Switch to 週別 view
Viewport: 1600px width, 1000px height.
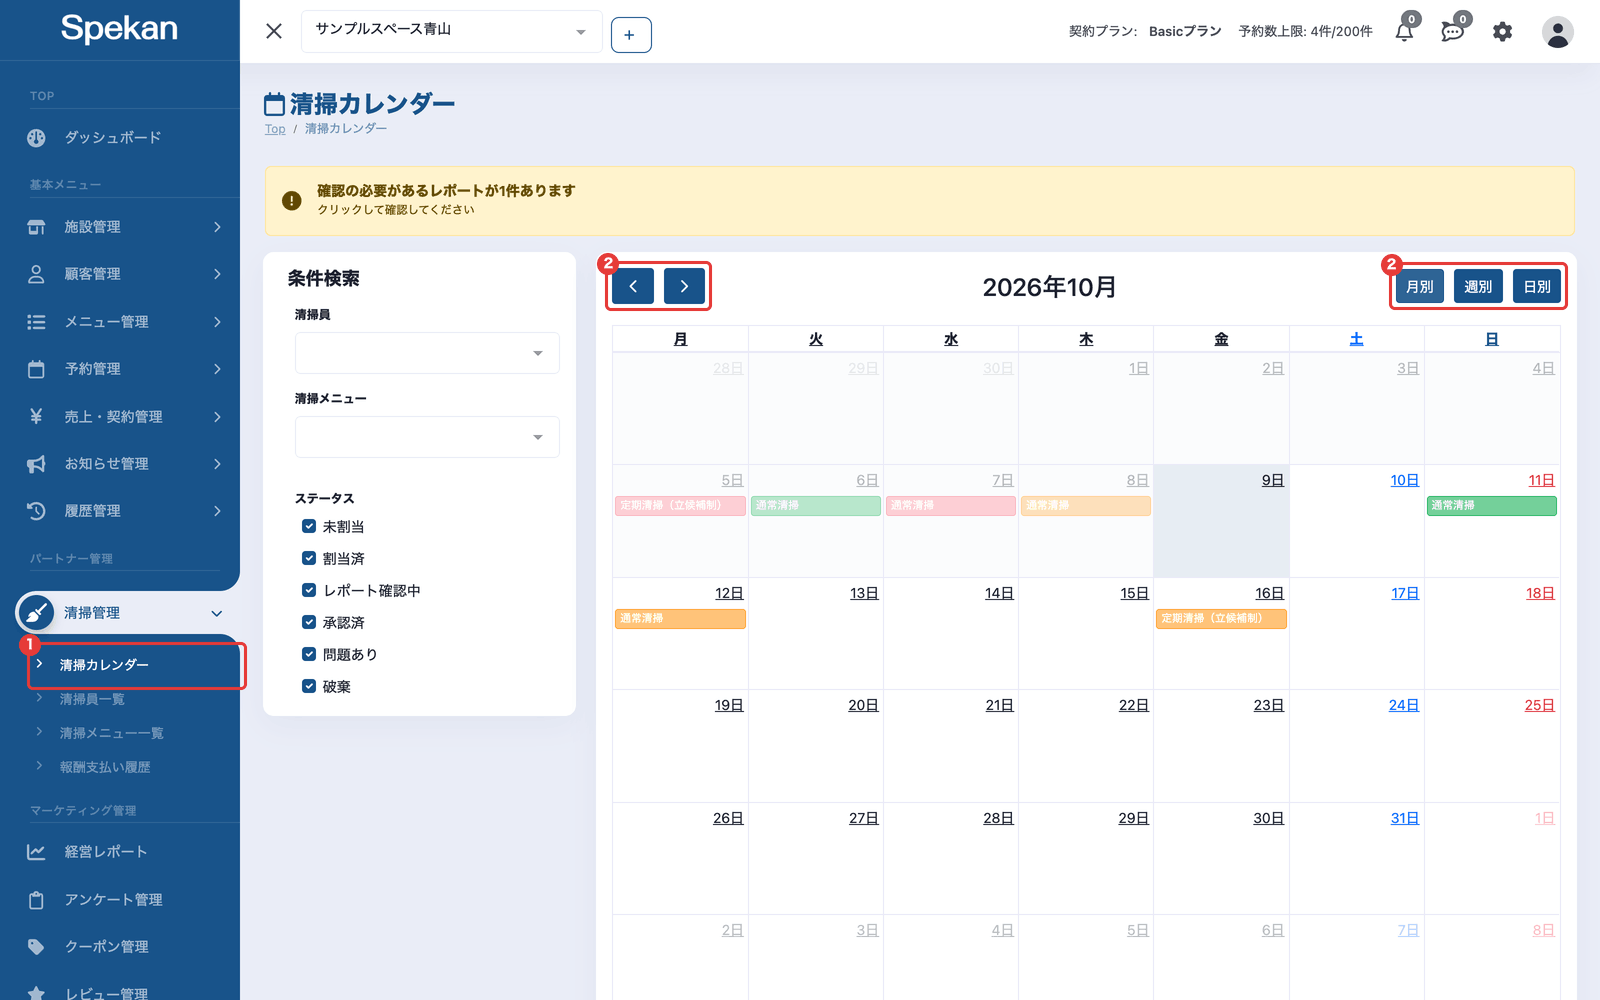(x=1478, y=287)
